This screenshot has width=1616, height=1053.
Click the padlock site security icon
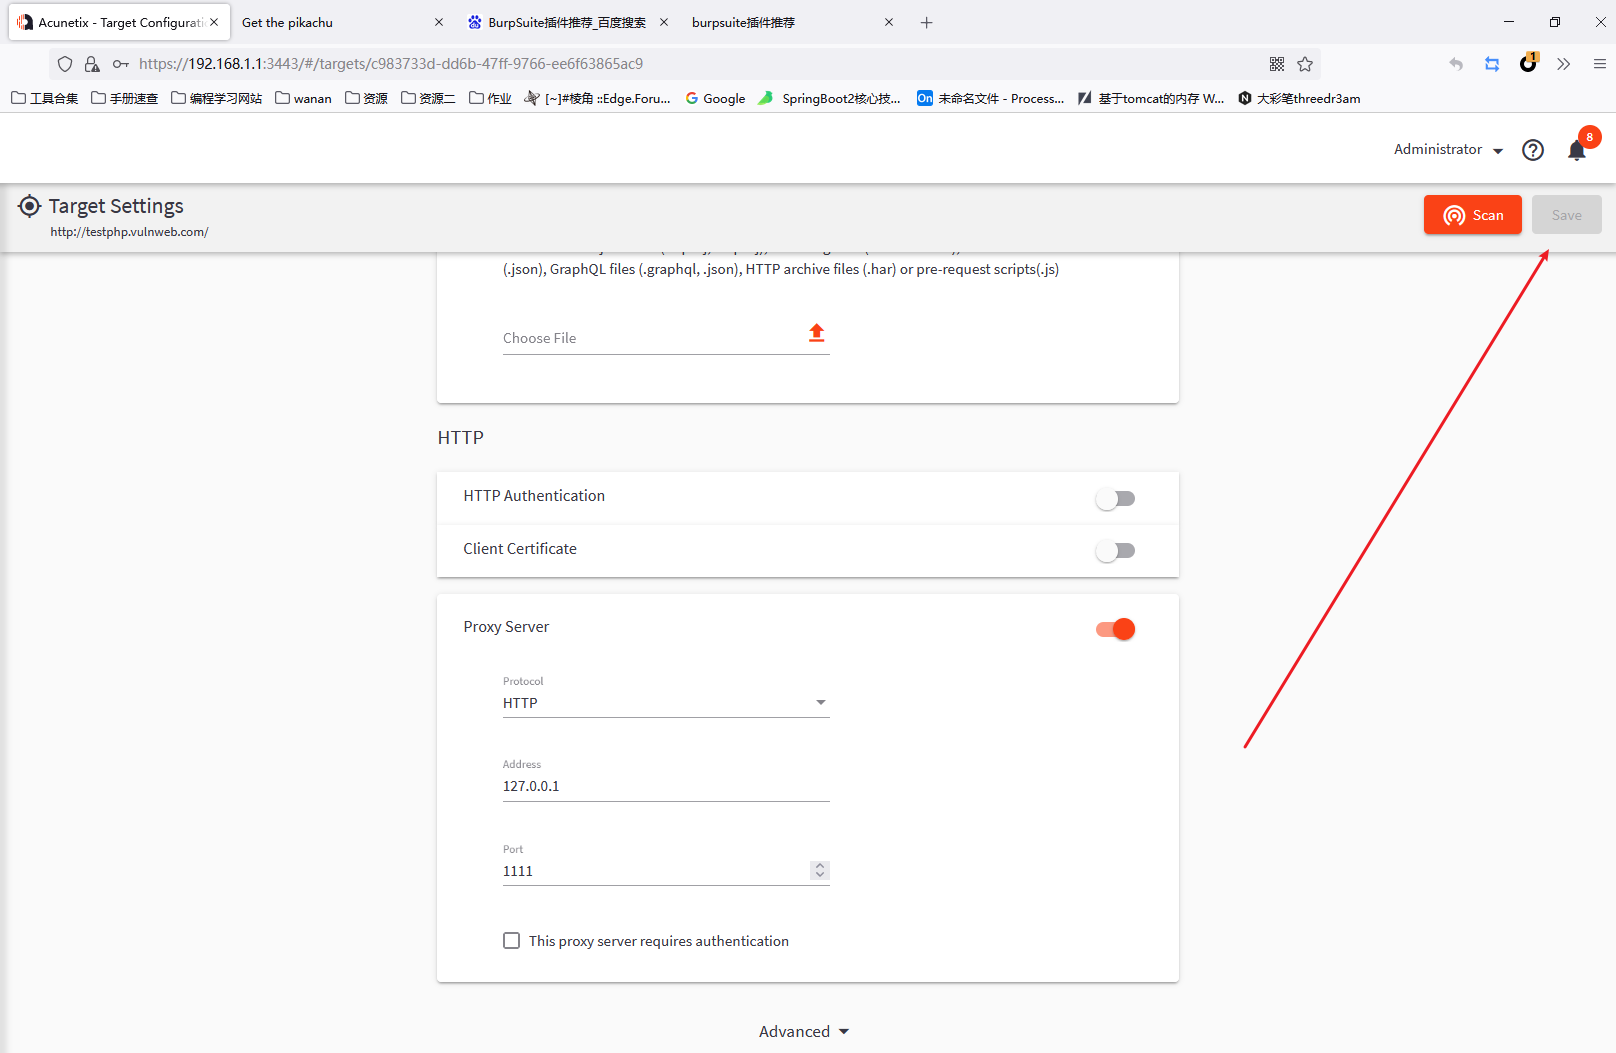point(92,64)
